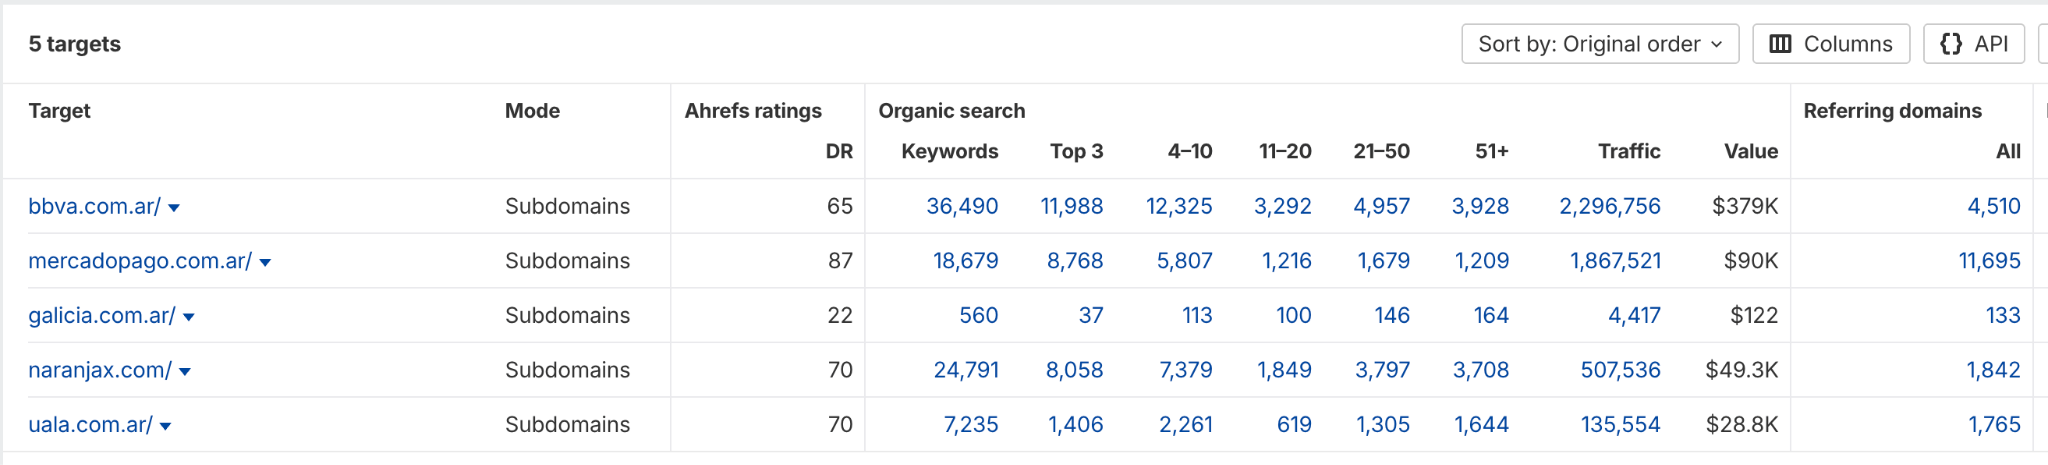The image size is (2048, 465).
Task: Sort by the DR column header
Action: [839, 151]
